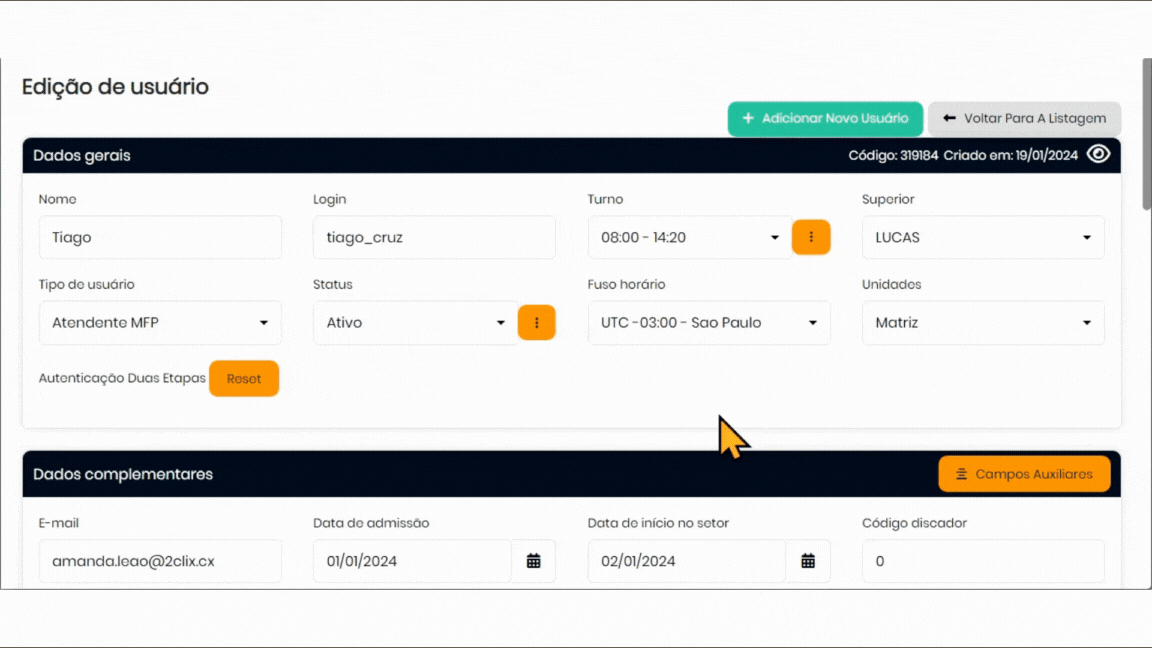This screenshot has height=648, width=1152.
Task: Click the eye icon in Dados gerais header
Action: click(1098, 154)
